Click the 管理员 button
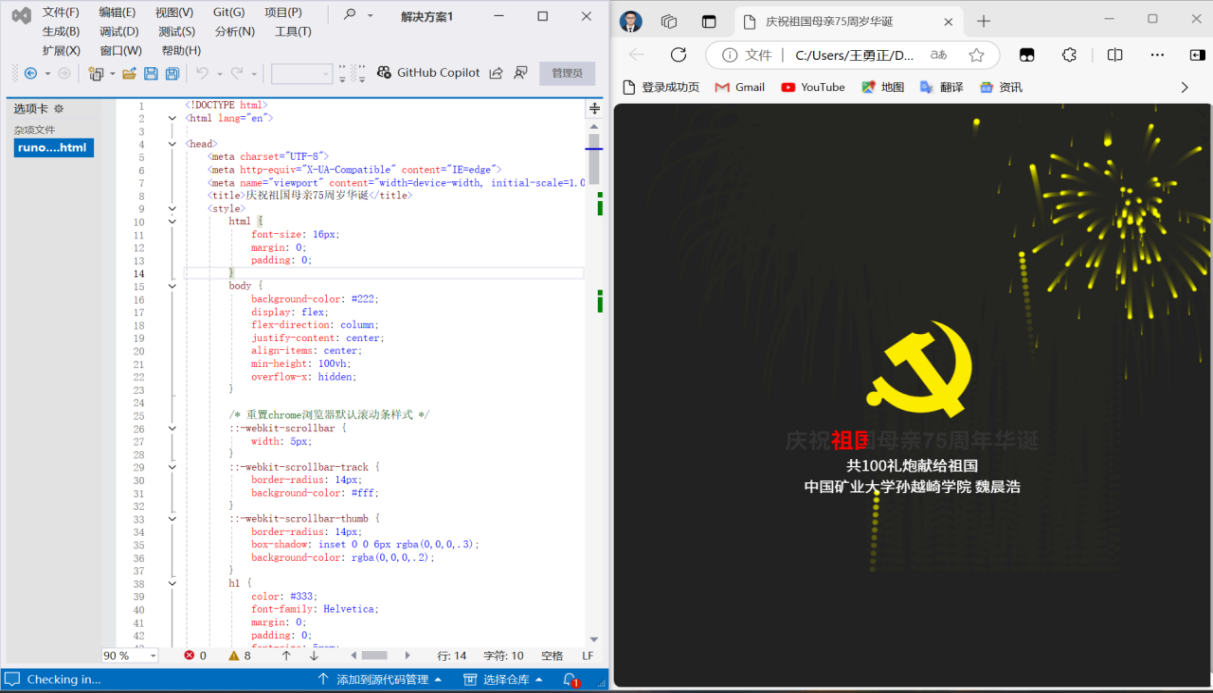 [x=567, y=73]
